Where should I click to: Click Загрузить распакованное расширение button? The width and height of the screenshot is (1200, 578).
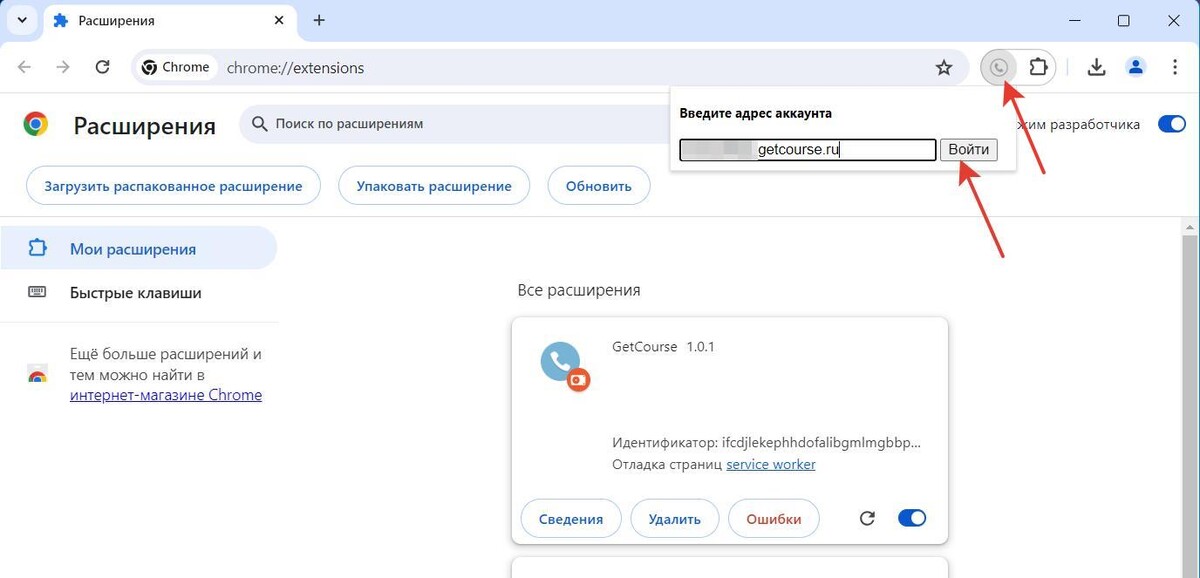coord(173,186)
